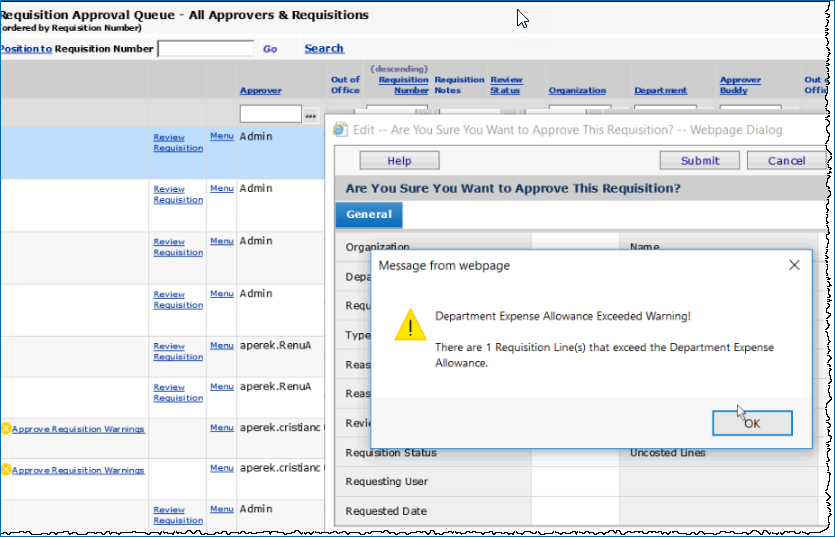Sort by the Approver column header
The height and width of the screenshot is (537, 835).
point(260,91)
